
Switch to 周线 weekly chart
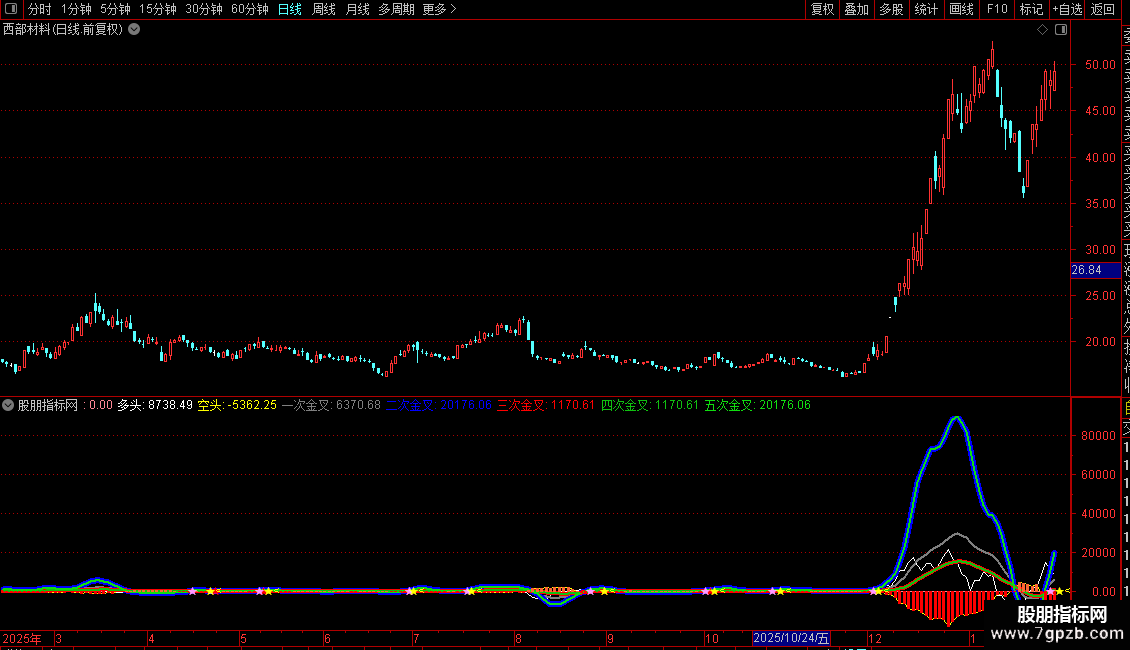(324, 9)
